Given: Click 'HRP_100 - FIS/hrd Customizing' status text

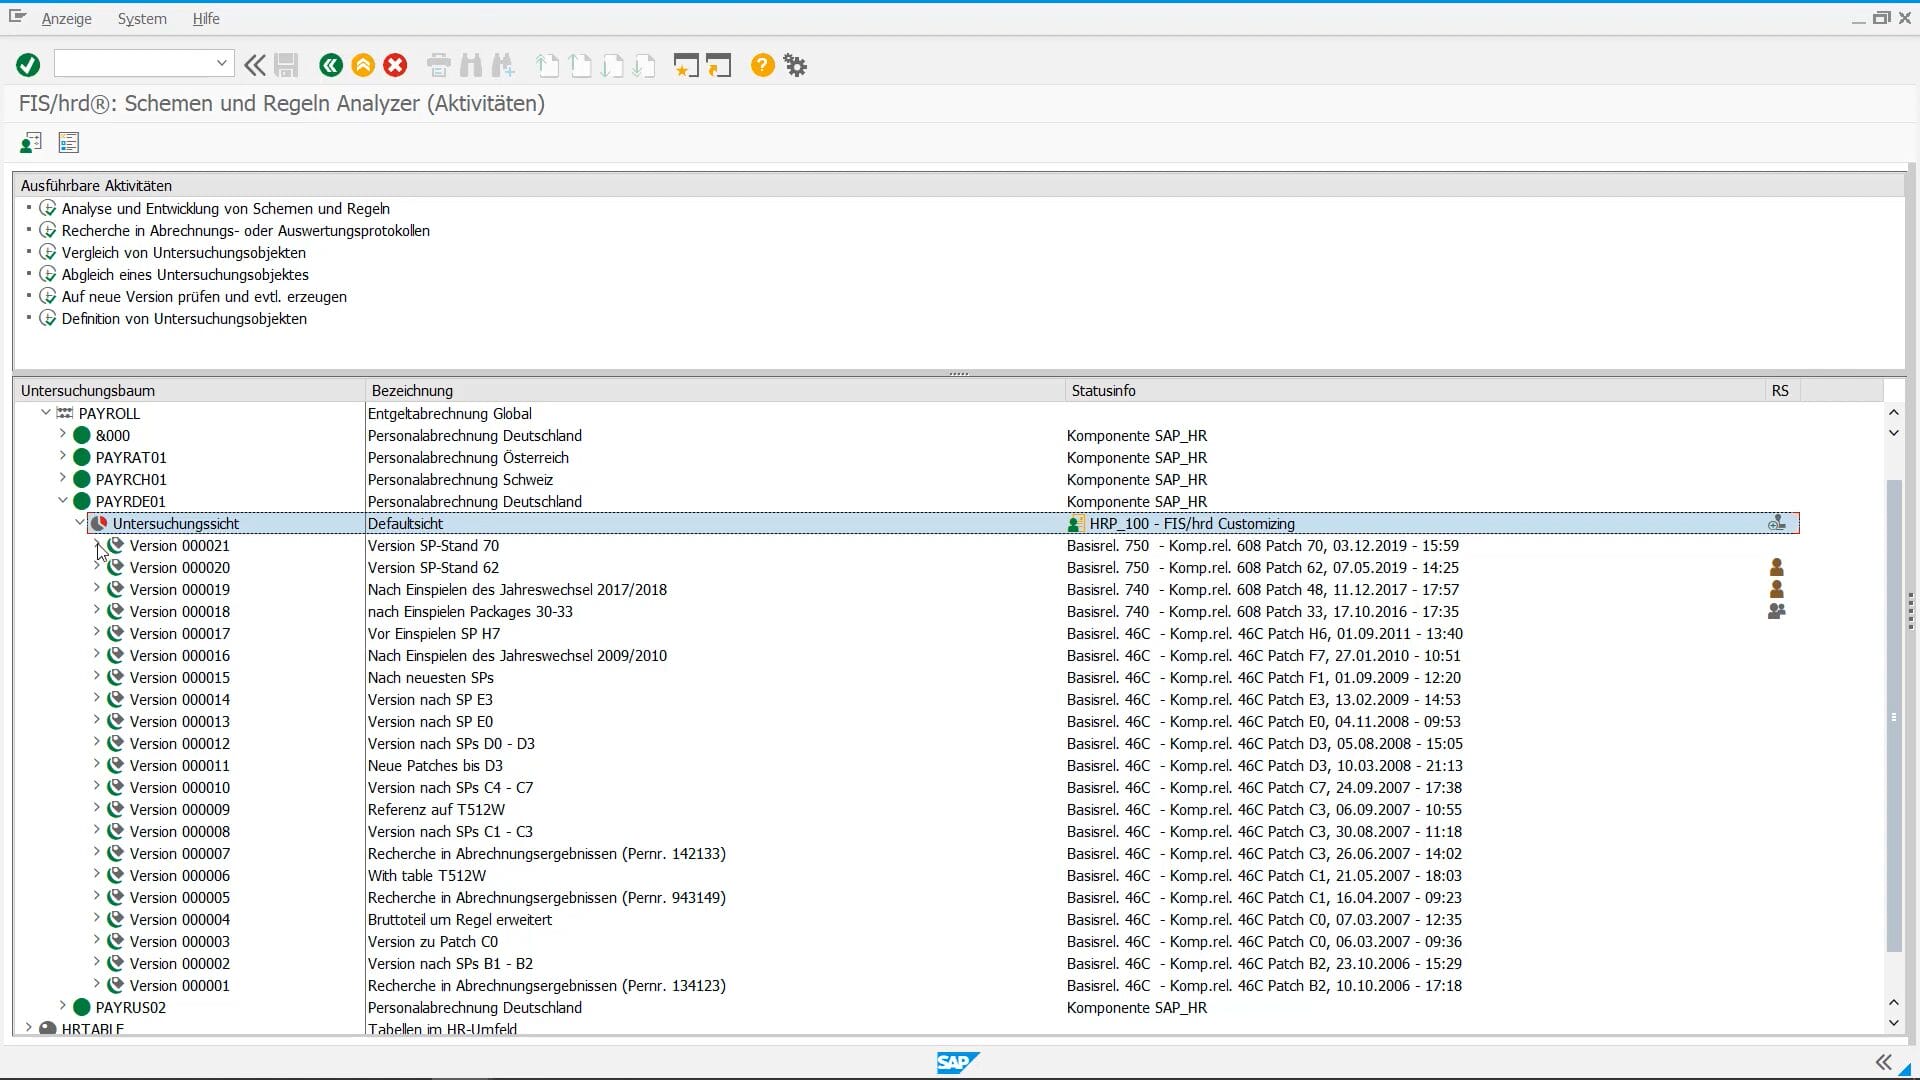Looking at the screenshot, I should pyautogui.click(x=1192, y=524).
